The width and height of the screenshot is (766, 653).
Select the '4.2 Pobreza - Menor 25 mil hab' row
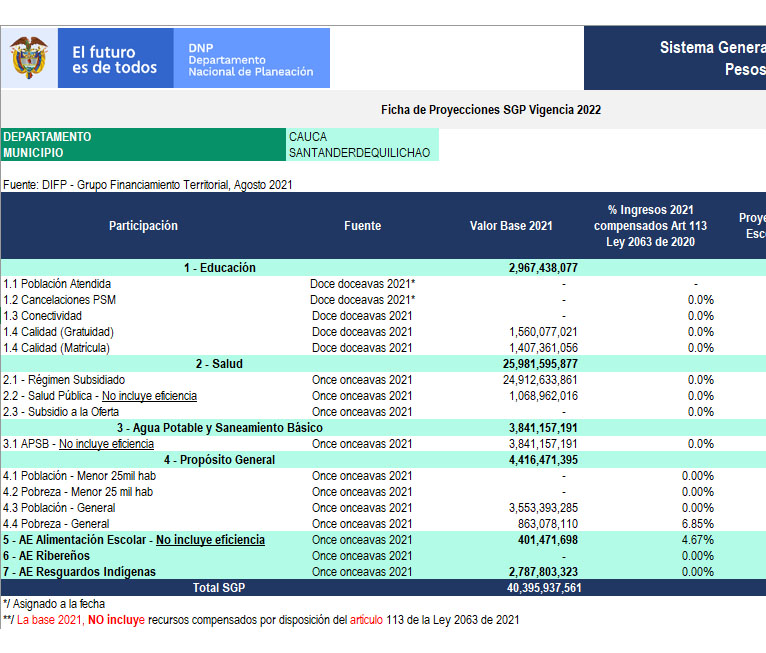point(78,492)
